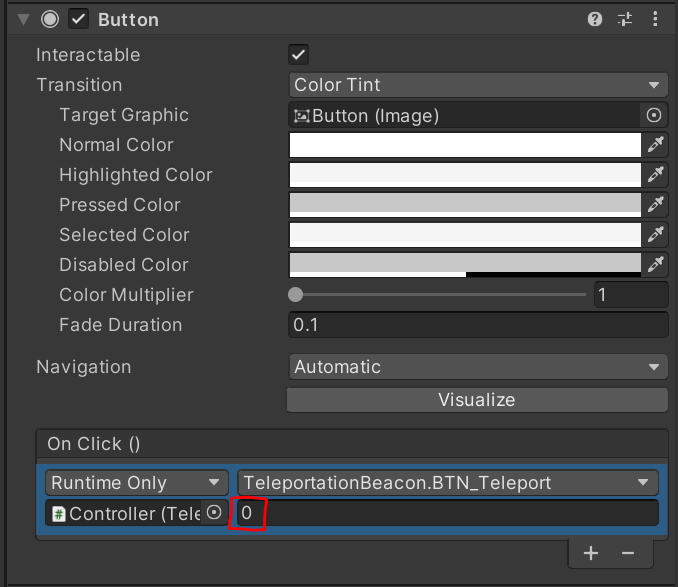
Task: Disable the Button component checkbox
Action: pyautogui.click(x=79, y=19)
